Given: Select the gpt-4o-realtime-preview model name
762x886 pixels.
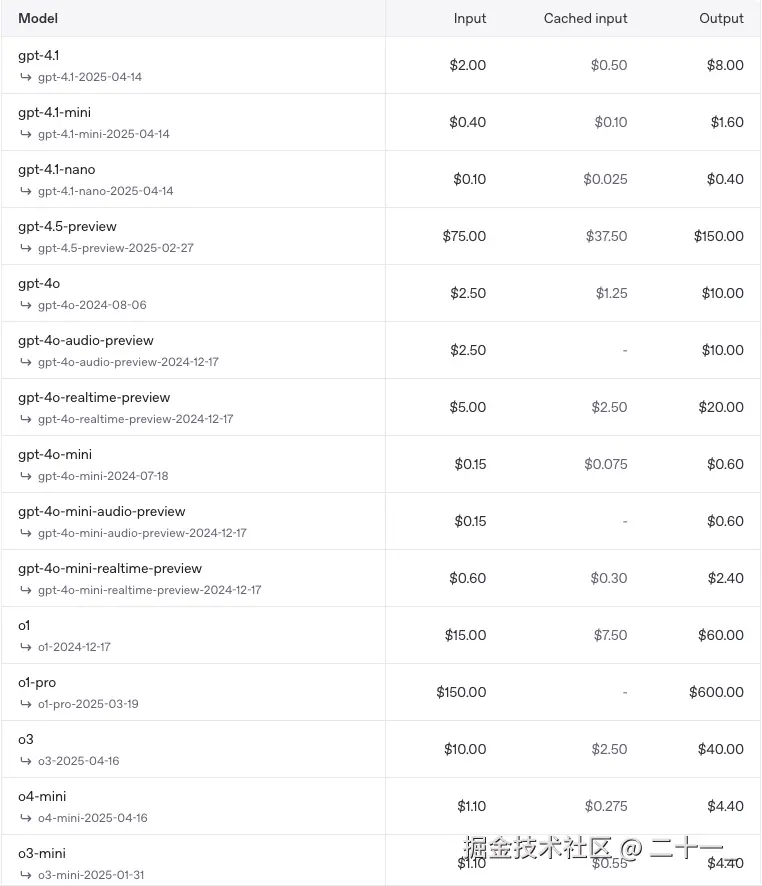Looking at the screenshot, I should [x=94, y=398].
